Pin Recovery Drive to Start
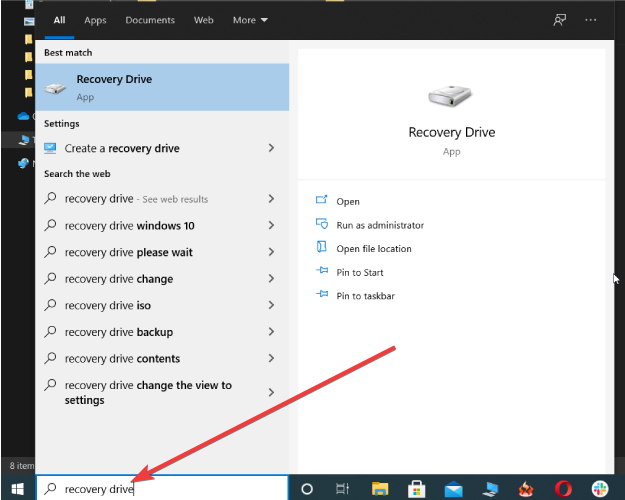625x500 pixels. click(350, 272)
